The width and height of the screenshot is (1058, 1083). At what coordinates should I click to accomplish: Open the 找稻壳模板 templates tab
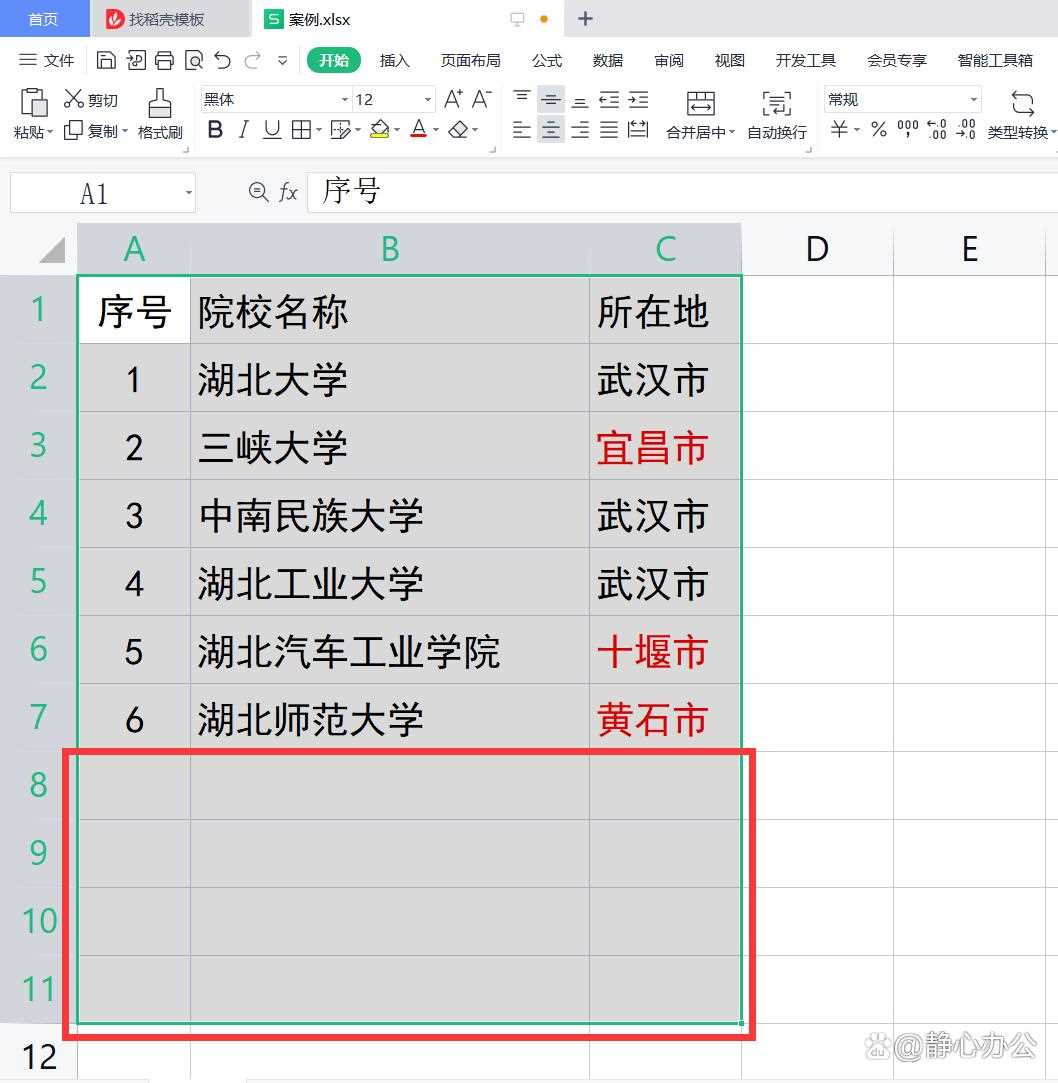coord(170,19)
